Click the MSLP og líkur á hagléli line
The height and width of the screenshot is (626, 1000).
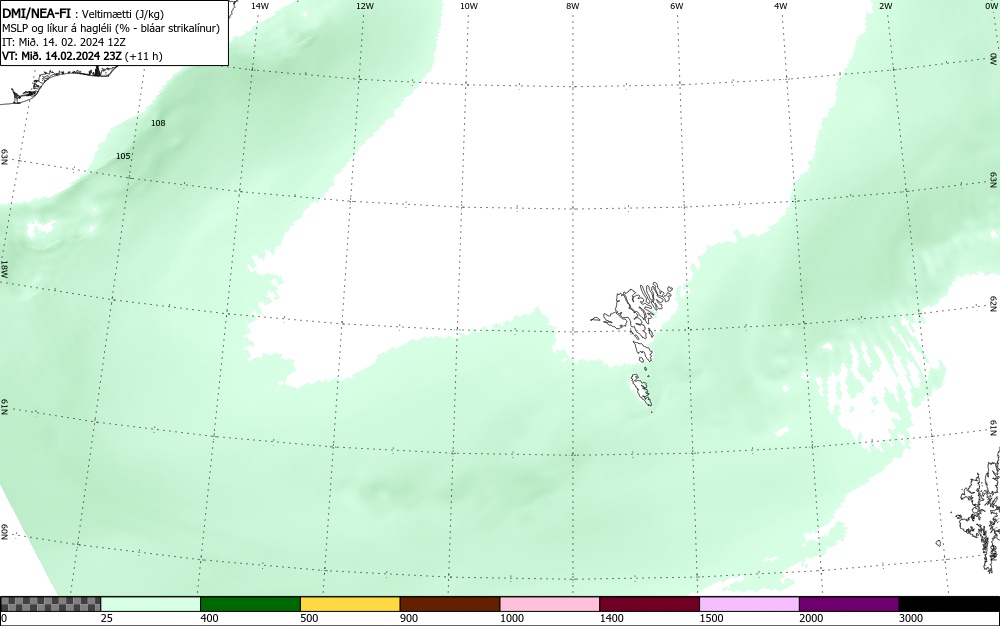(x=111, y=28)
